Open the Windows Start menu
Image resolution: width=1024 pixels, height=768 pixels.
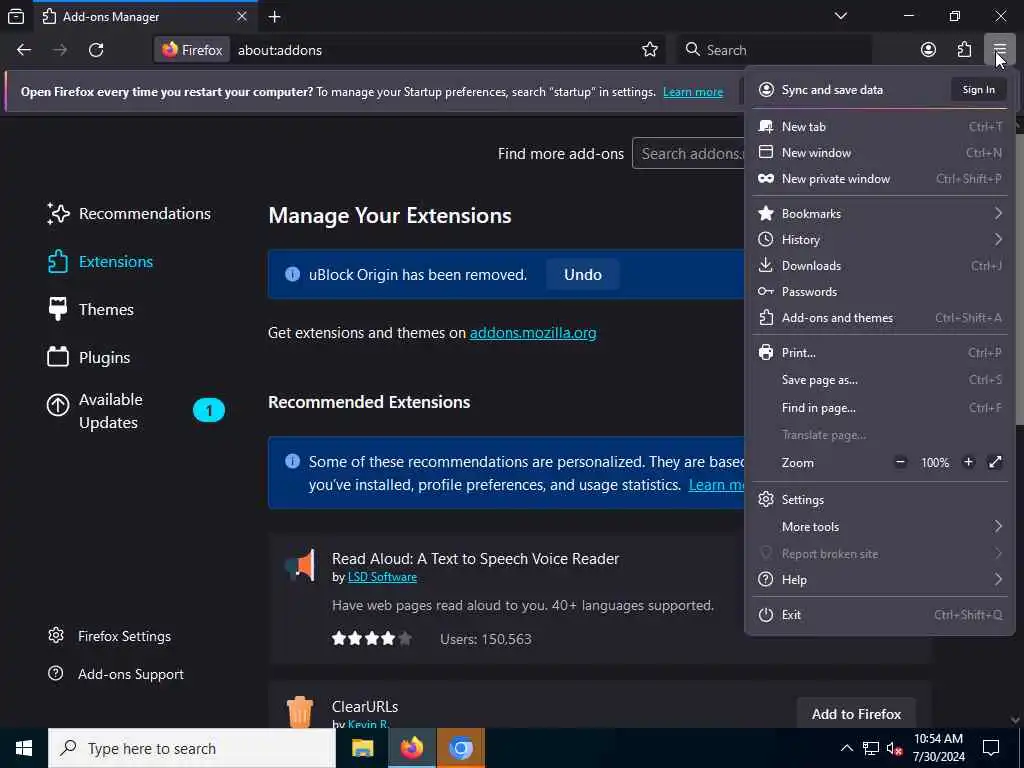(24, 748)
